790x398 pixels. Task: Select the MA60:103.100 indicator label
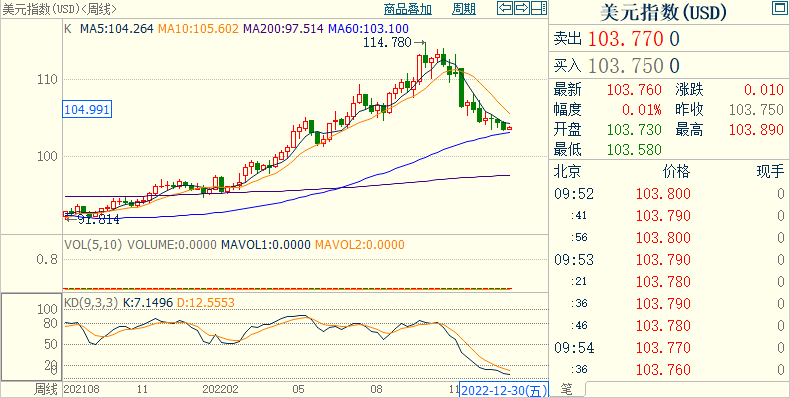(368, 29)
